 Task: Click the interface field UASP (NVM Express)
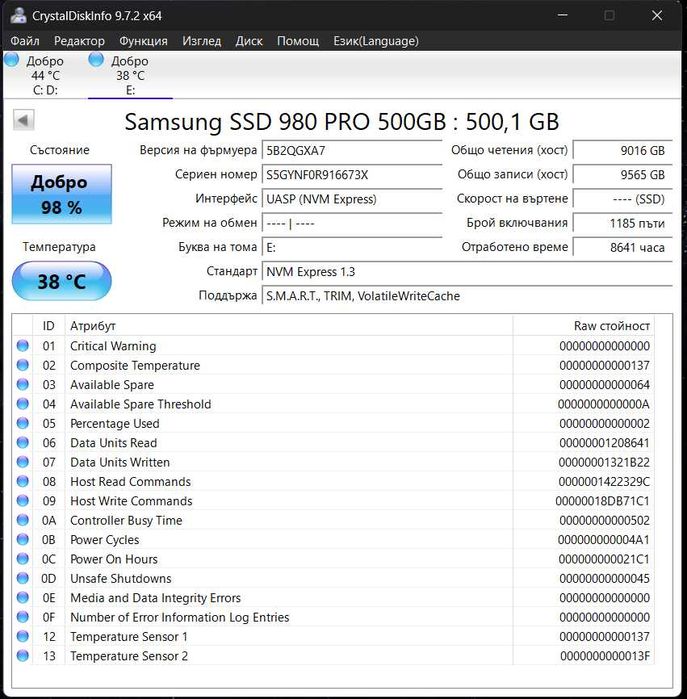tap(352, 199)
